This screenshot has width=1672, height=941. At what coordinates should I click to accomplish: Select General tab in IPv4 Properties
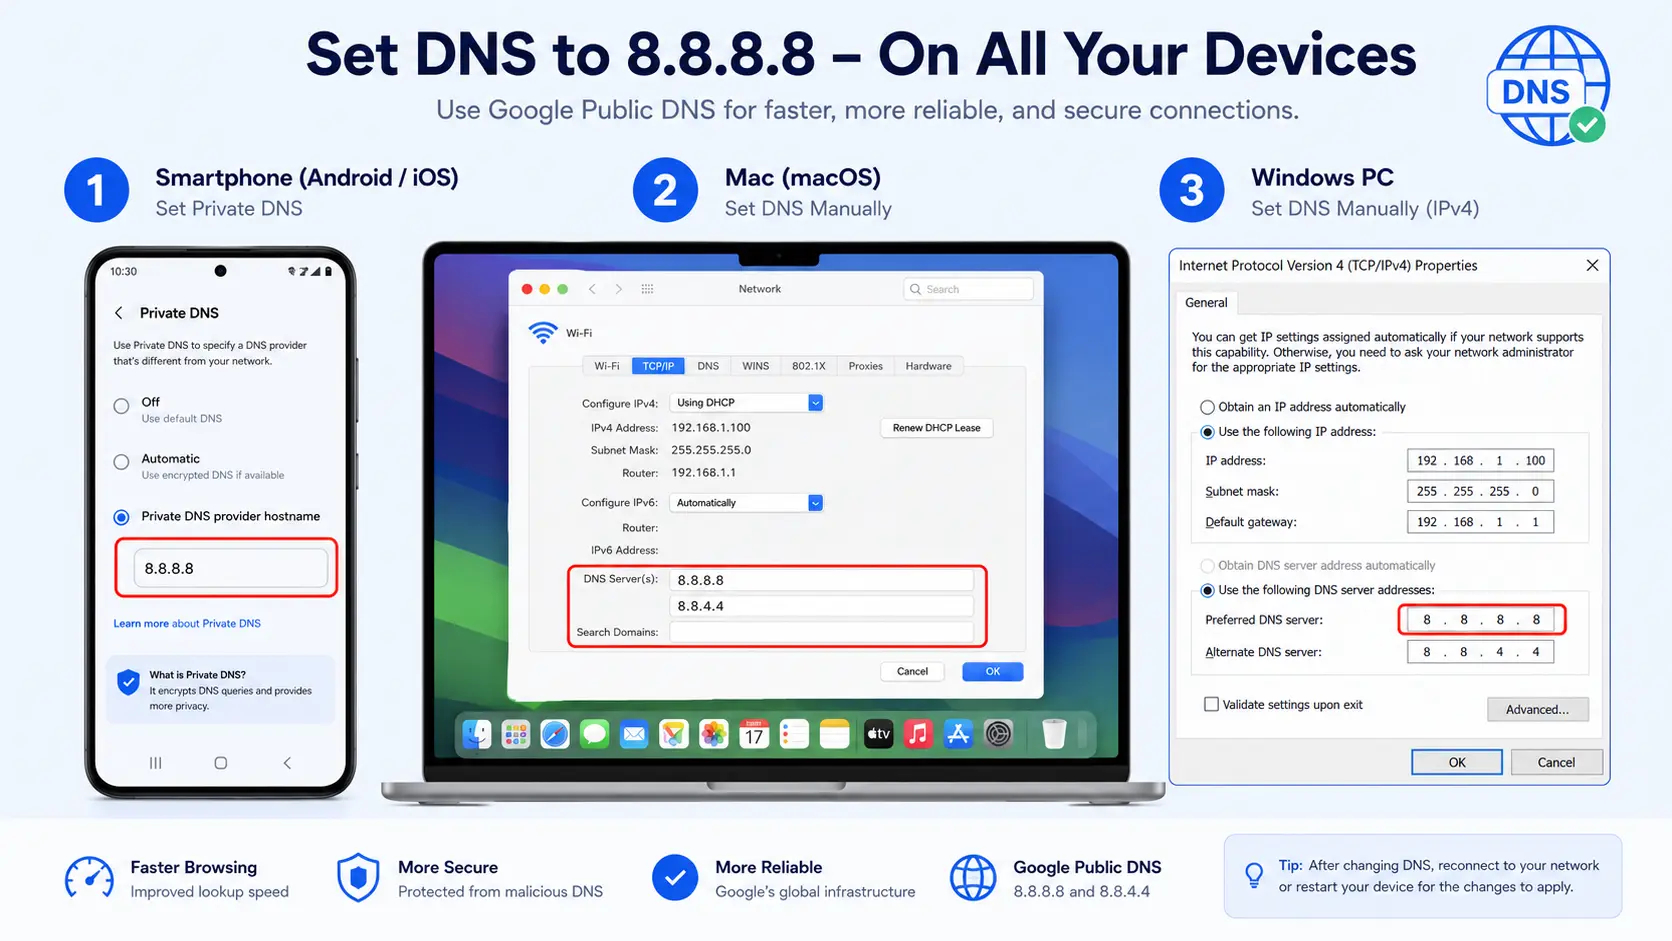(1206, 303)
